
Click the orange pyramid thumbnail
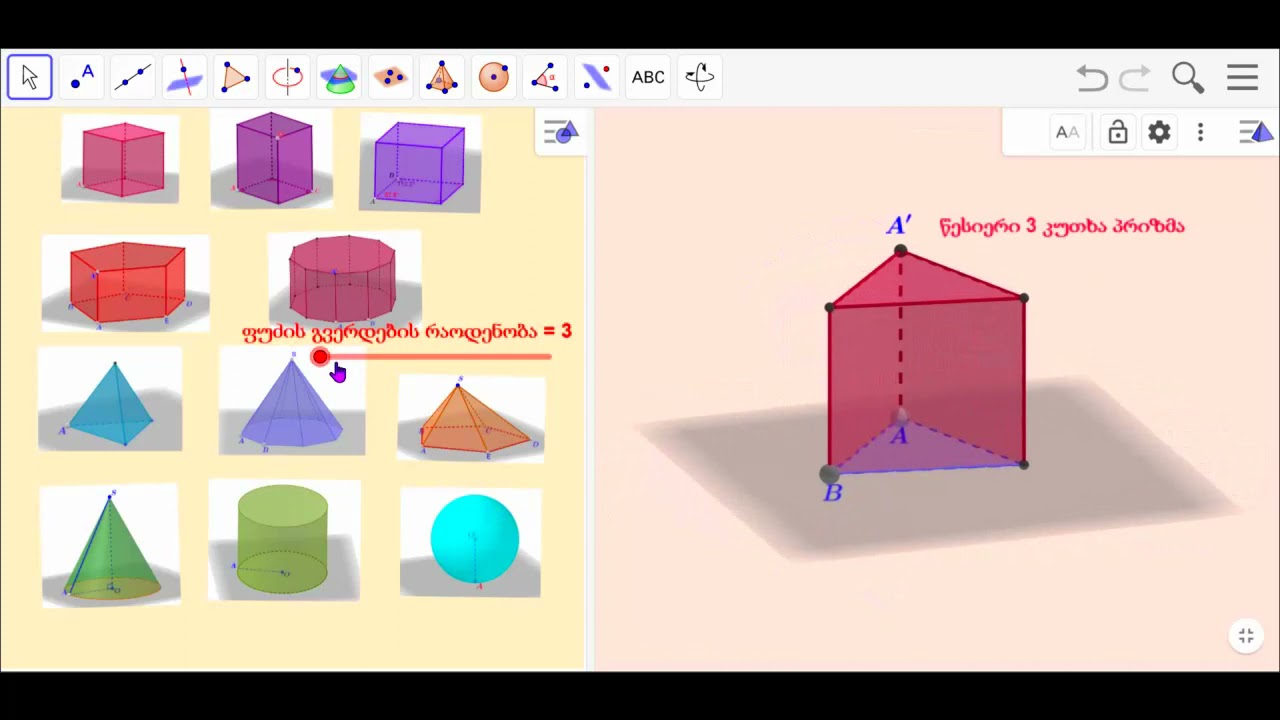click(x=471, y=418)
